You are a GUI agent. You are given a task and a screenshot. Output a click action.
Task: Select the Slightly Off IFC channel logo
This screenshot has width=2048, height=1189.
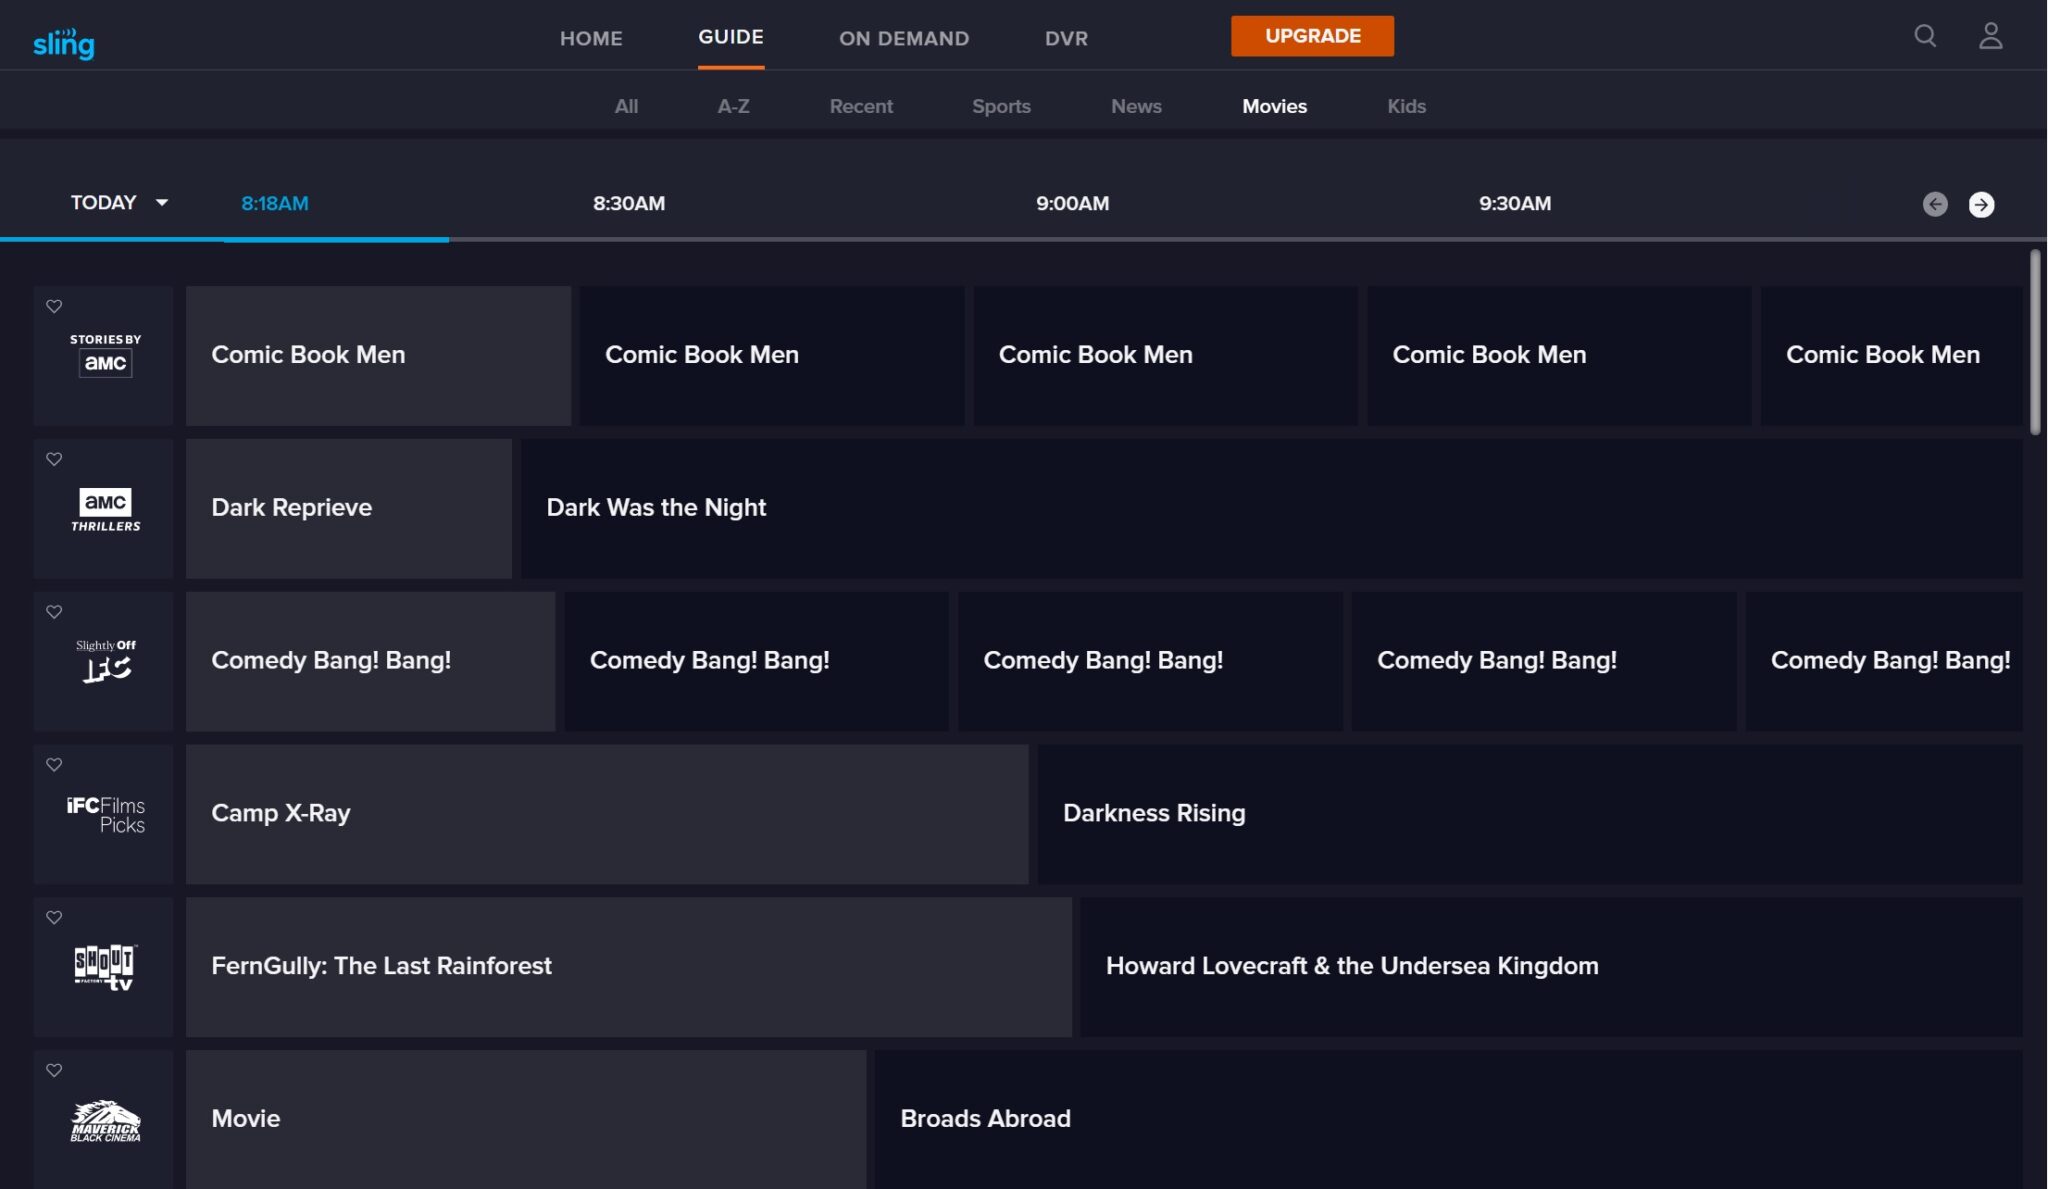point(105,662)
